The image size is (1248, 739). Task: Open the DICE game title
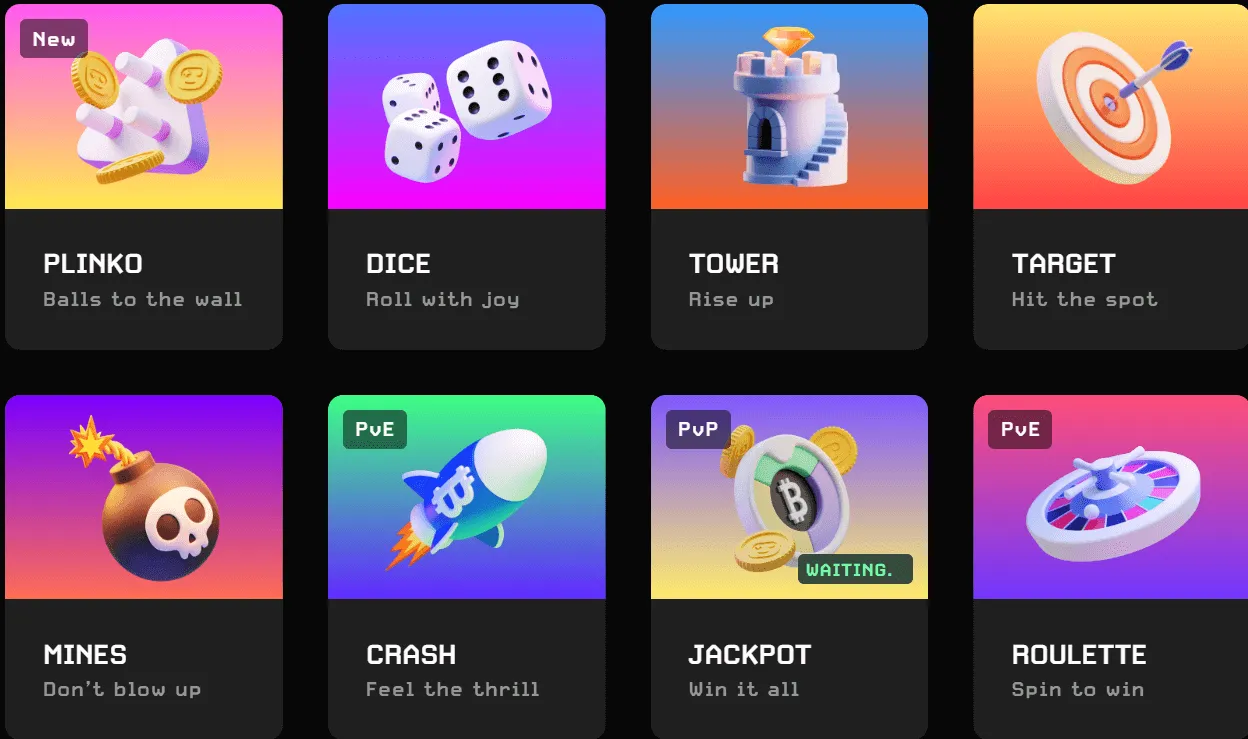(x=398, y=264)
